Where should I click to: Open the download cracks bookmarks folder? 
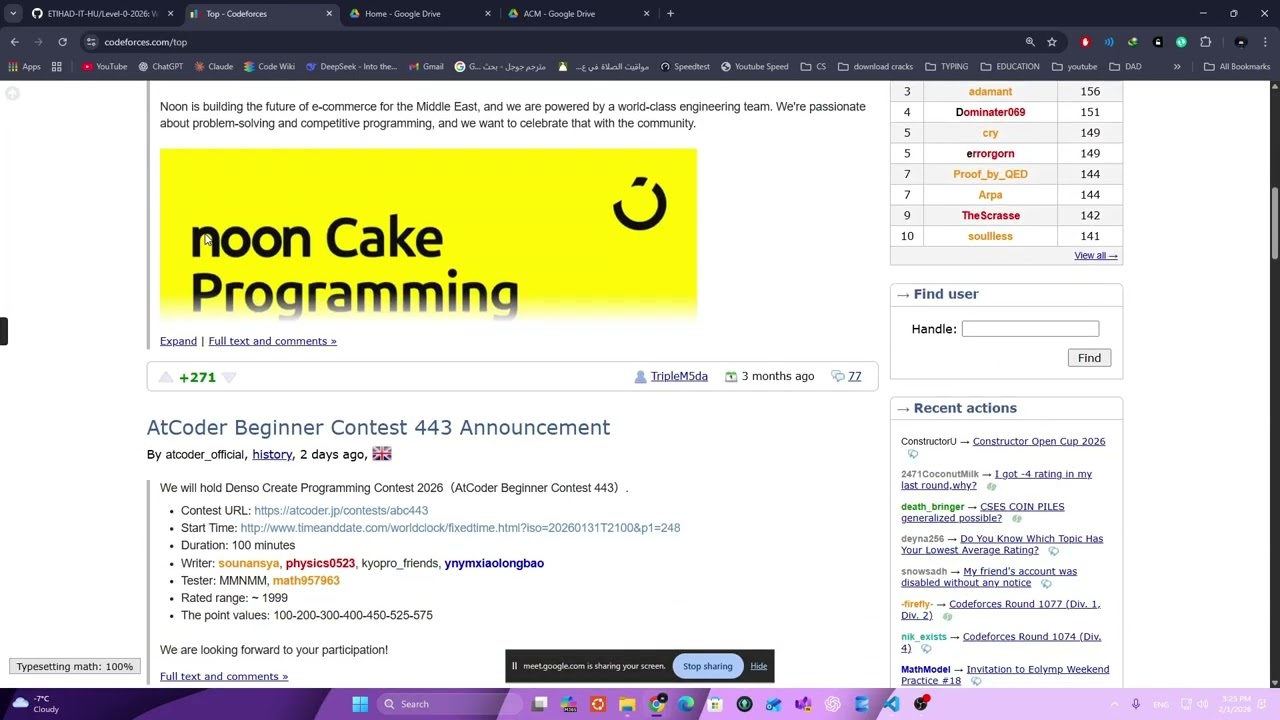(876, 67)
